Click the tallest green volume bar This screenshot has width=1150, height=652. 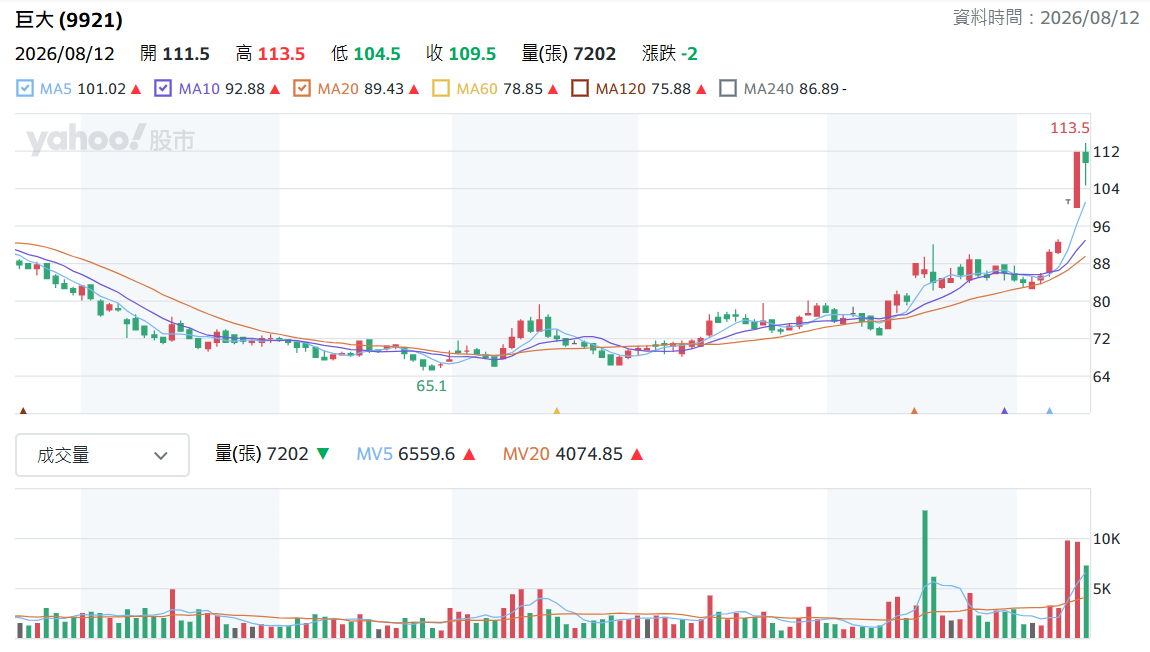click(x=925, y=574)
